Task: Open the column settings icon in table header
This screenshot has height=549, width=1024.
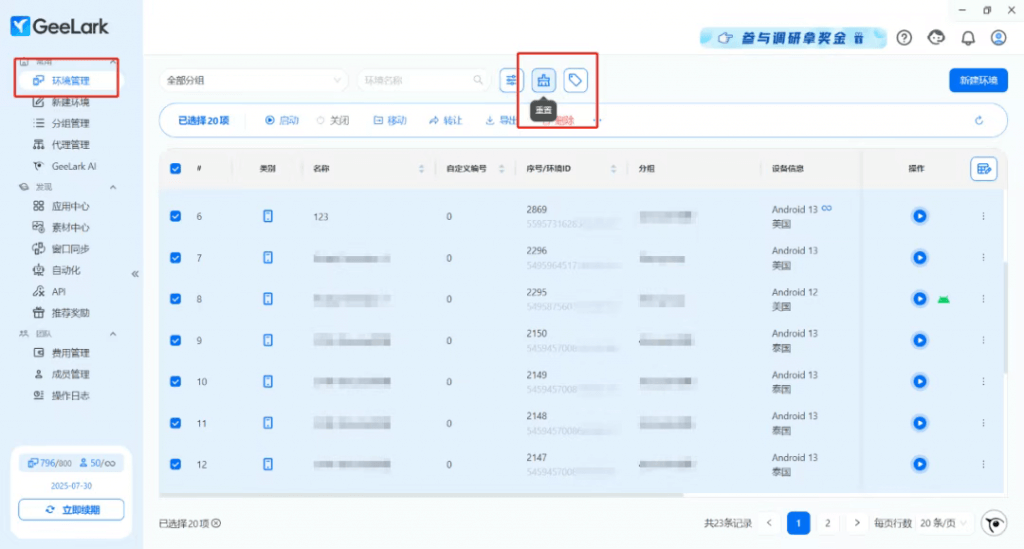Action: [x=983, y=169]
